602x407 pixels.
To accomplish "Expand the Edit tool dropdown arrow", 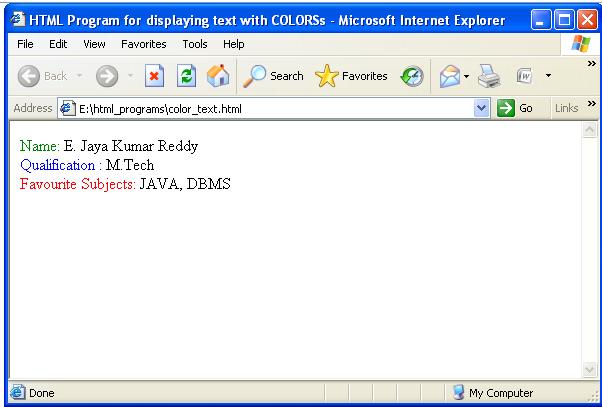I will [x=548, y=76].
